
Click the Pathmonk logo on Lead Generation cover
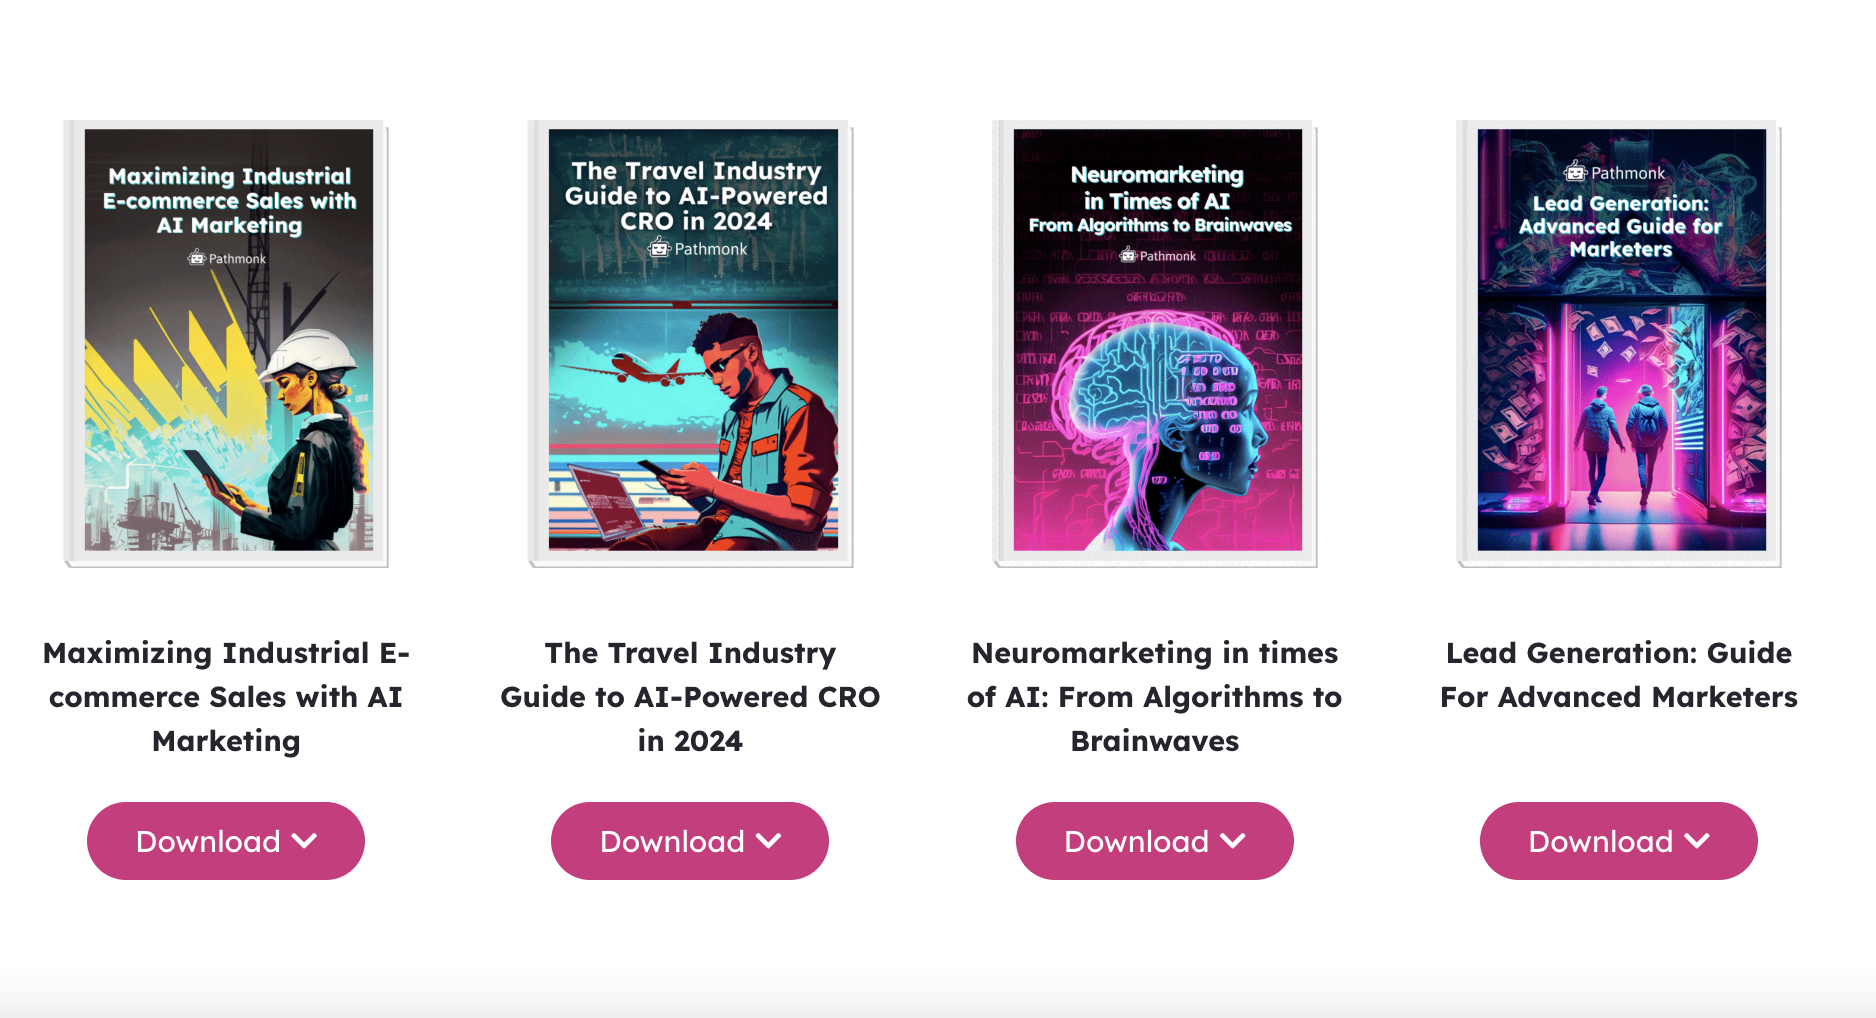tap(1615, 172)
